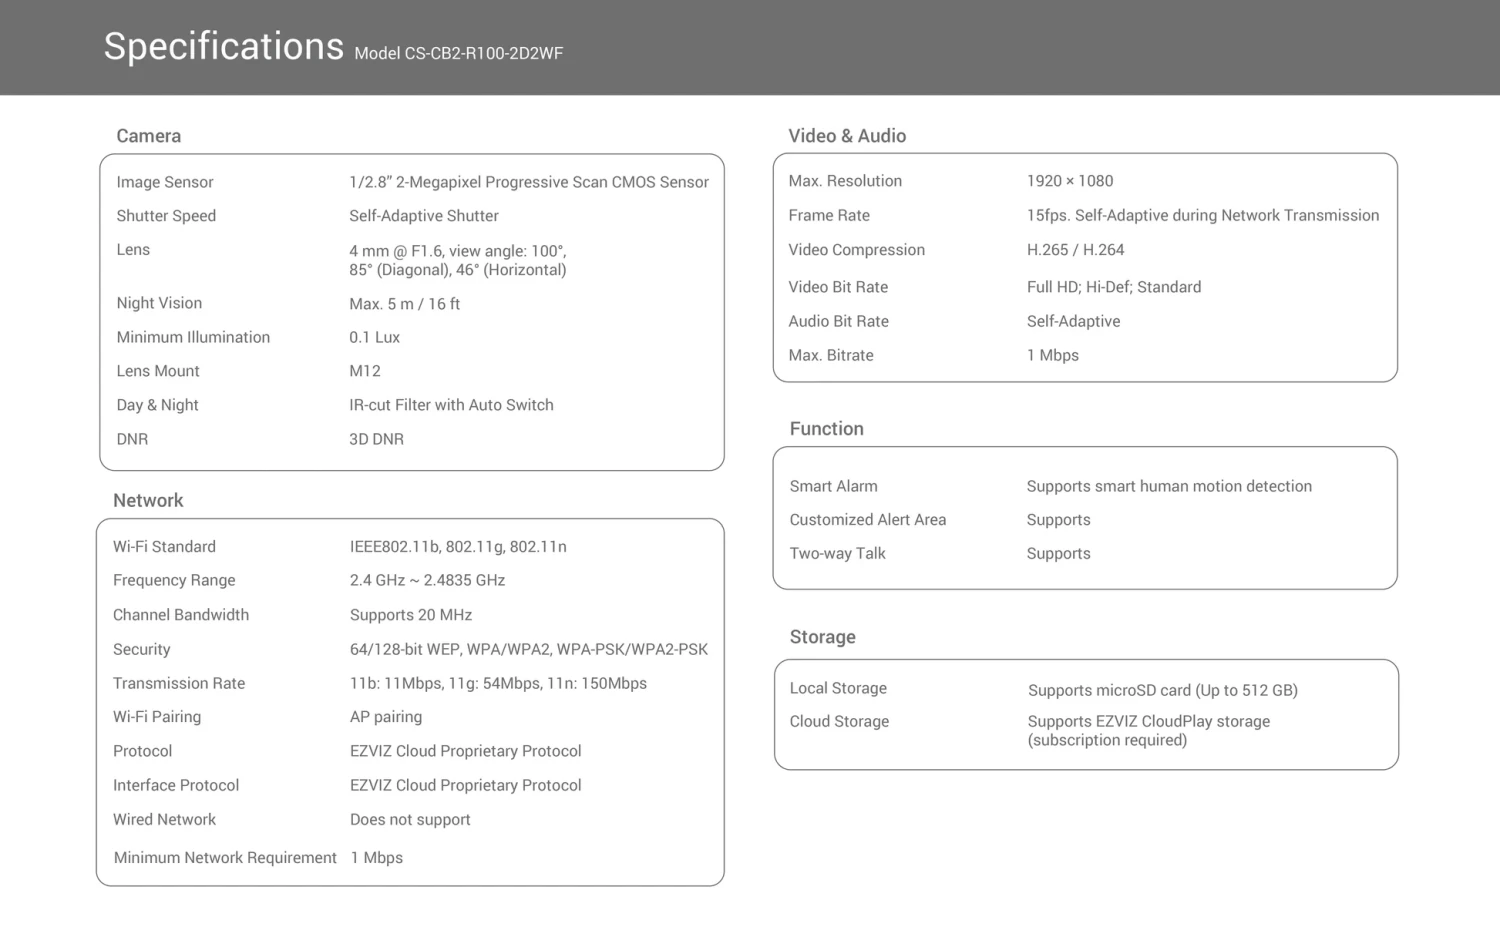Click the Two-way Talk label

tap(837, 553)
